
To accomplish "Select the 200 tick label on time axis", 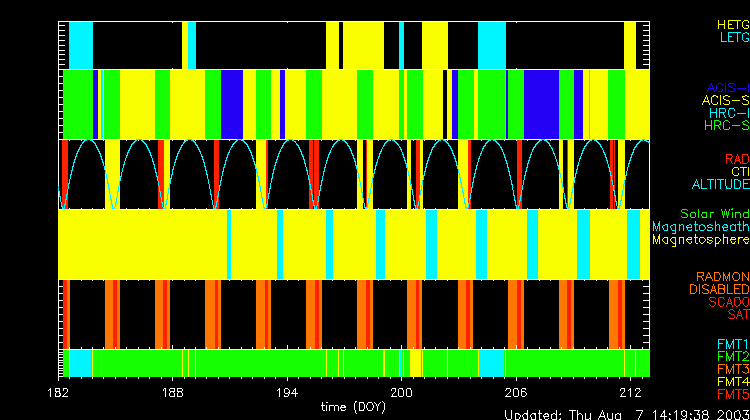I will (x=401, y=394).
